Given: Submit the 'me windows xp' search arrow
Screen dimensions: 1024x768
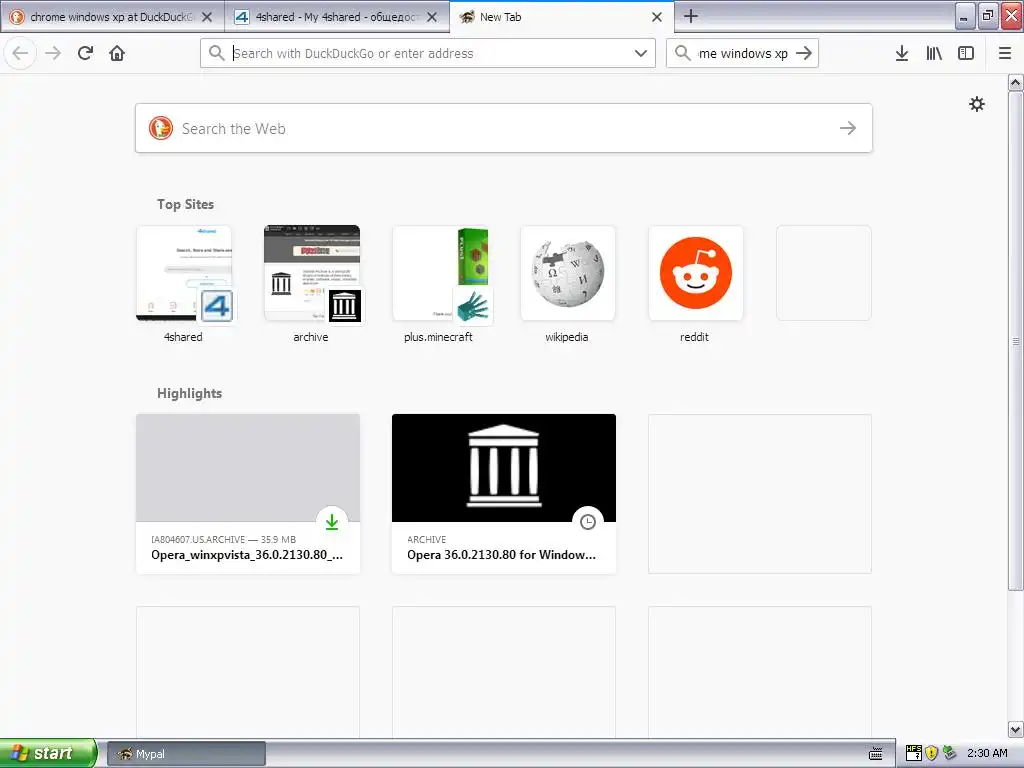Looking at the screenshot, I should [x=804, y=53].
